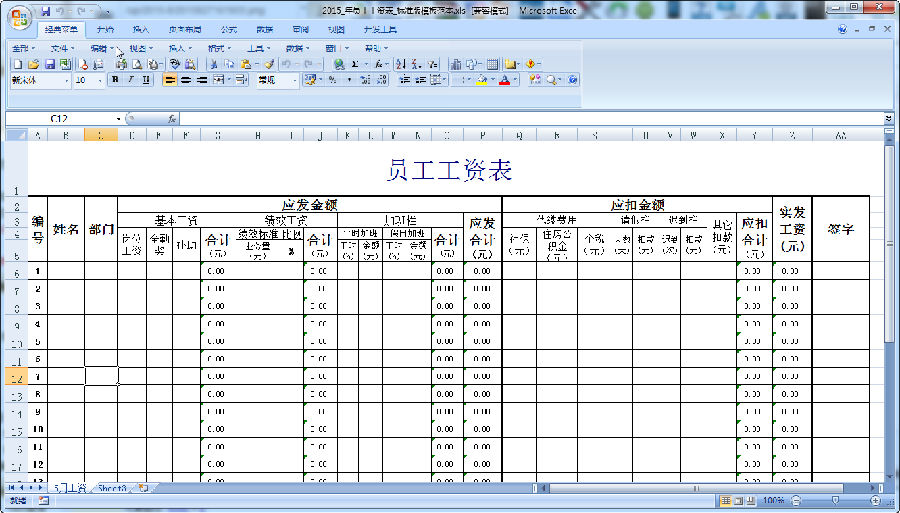Open the font name dropdown
900x513 pixels.
[x=67, y=80]
